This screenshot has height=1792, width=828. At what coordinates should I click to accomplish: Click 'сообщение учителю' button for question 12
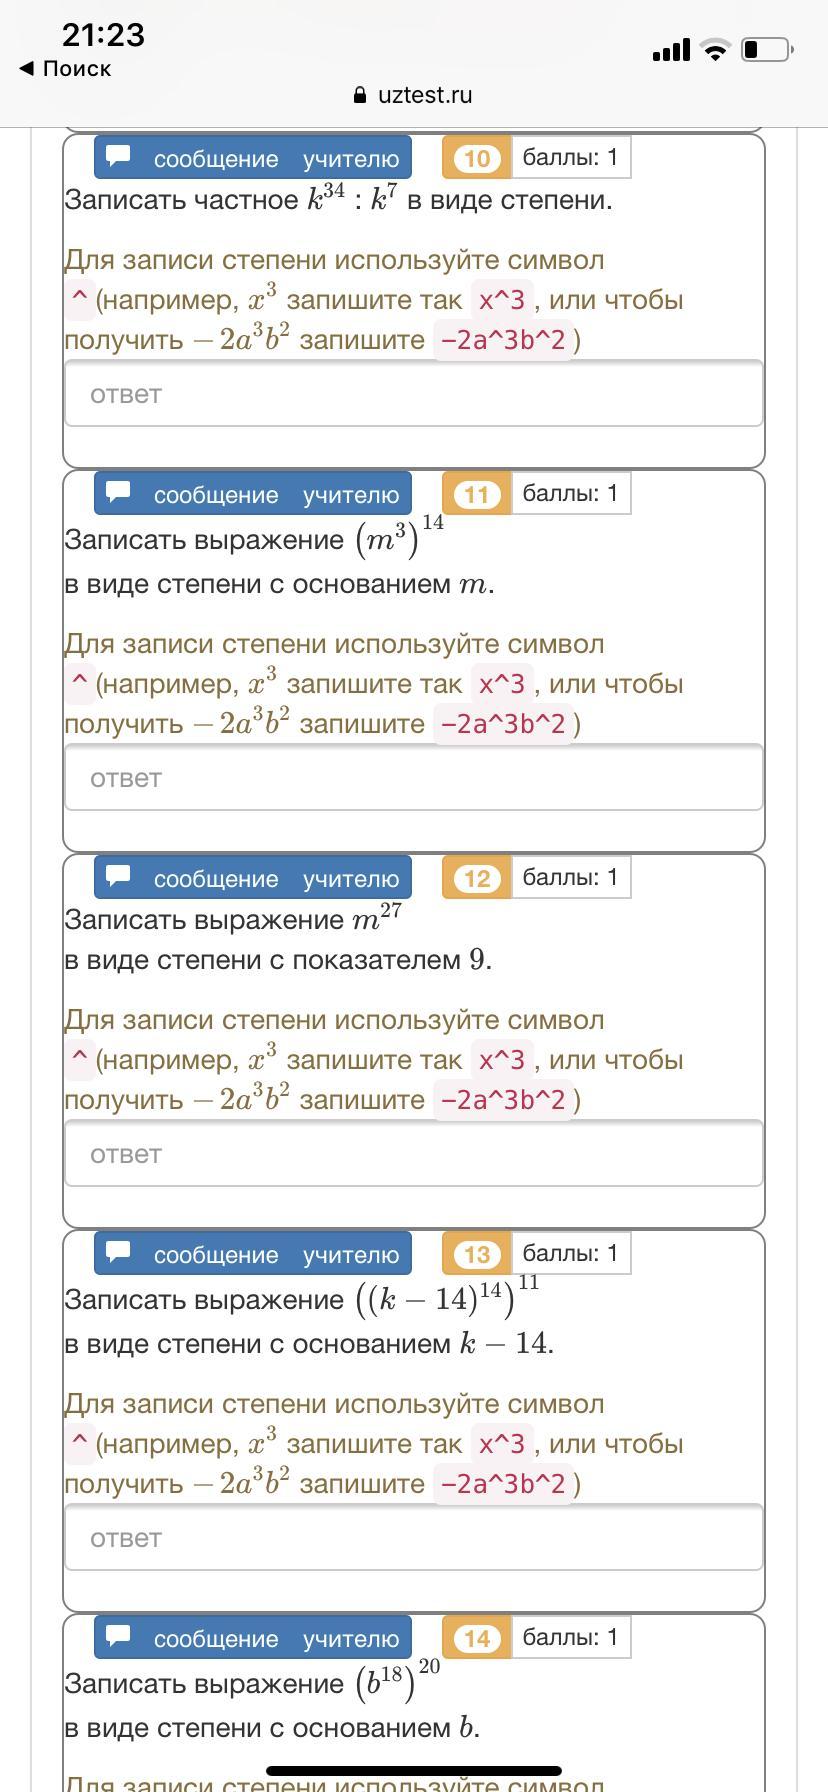[x=253, y=878]
